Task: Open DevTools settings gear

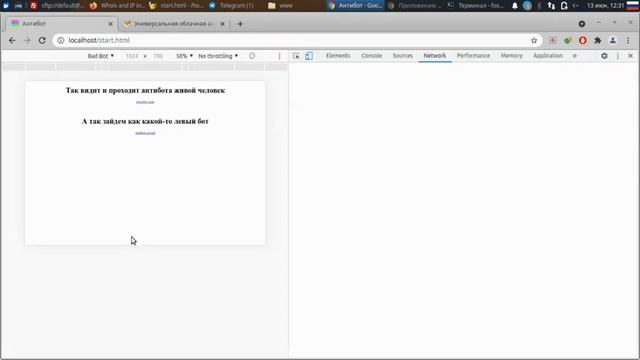Action: coord(604,56)
